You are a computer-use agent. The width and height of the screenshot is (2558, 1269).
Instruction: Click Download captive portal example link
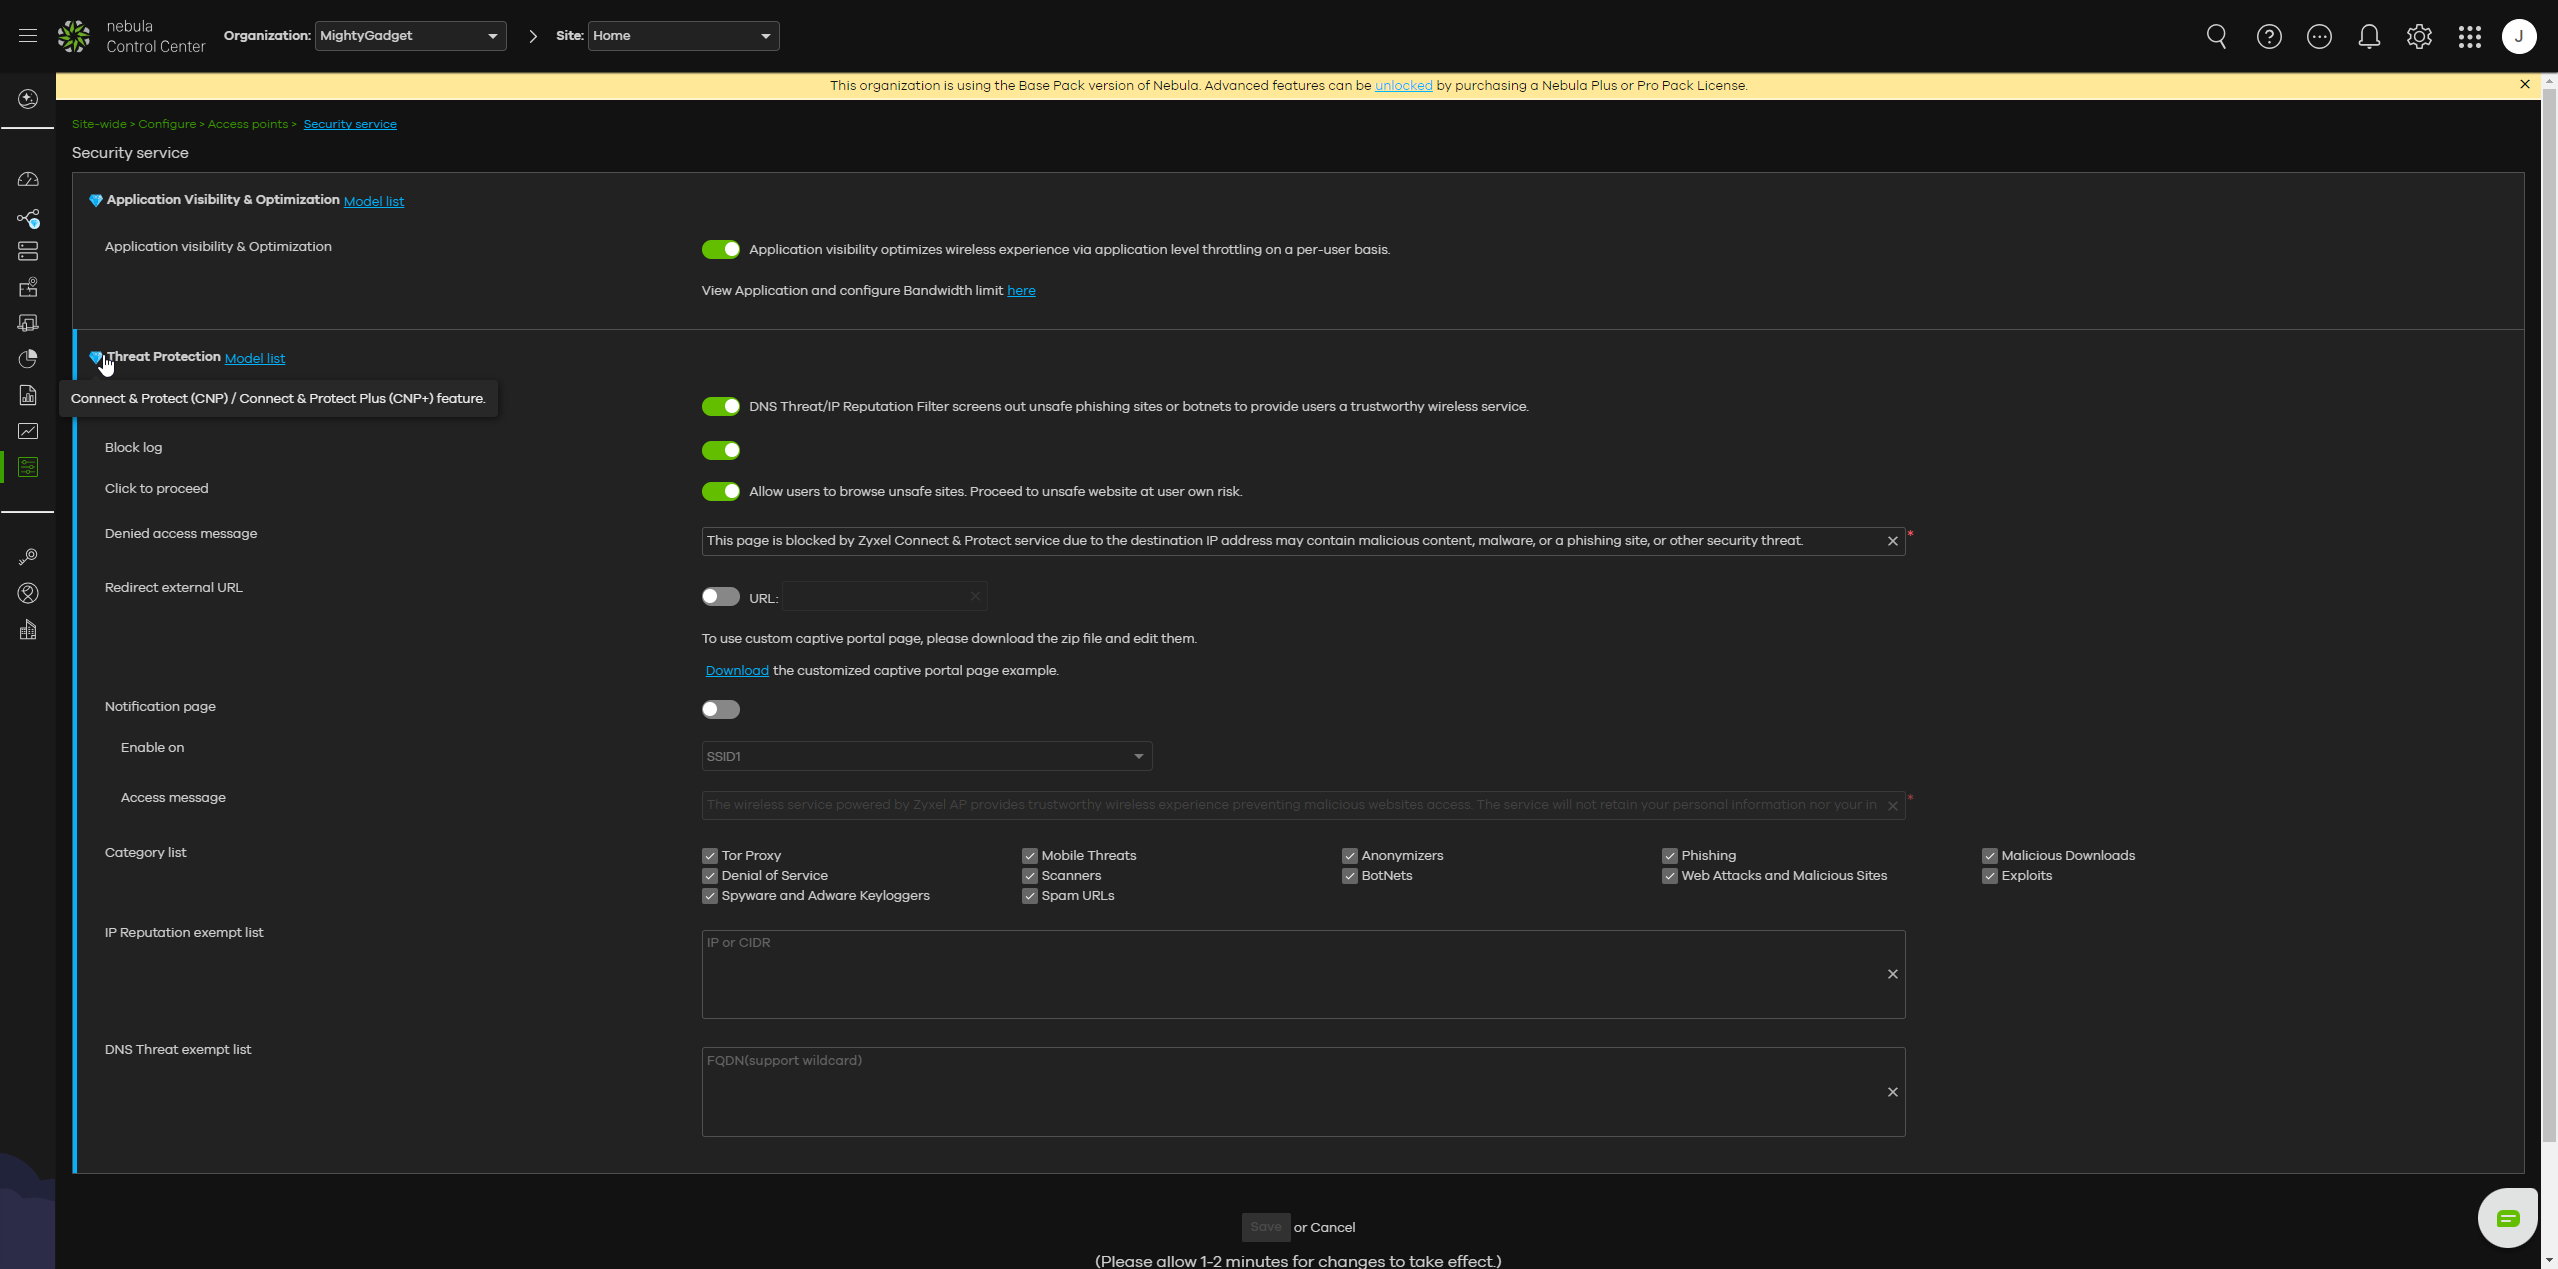737,671
